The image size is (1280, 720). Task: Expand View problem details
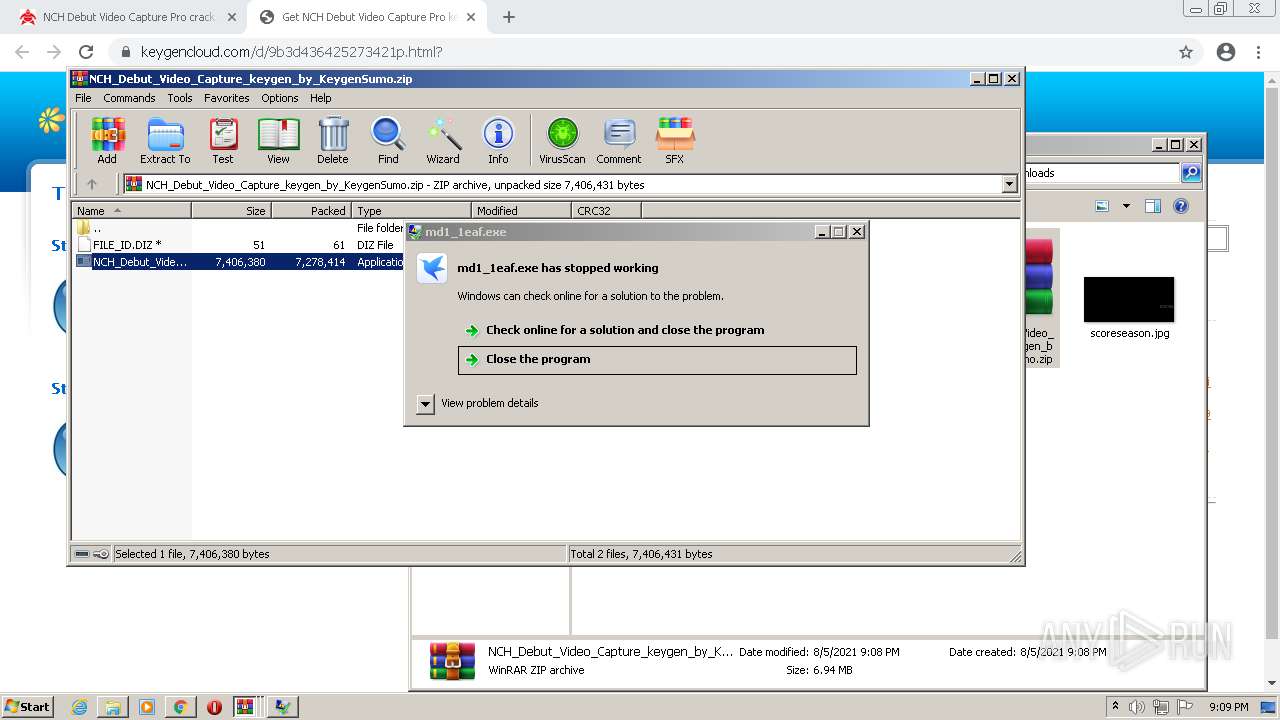pos(477,403)
